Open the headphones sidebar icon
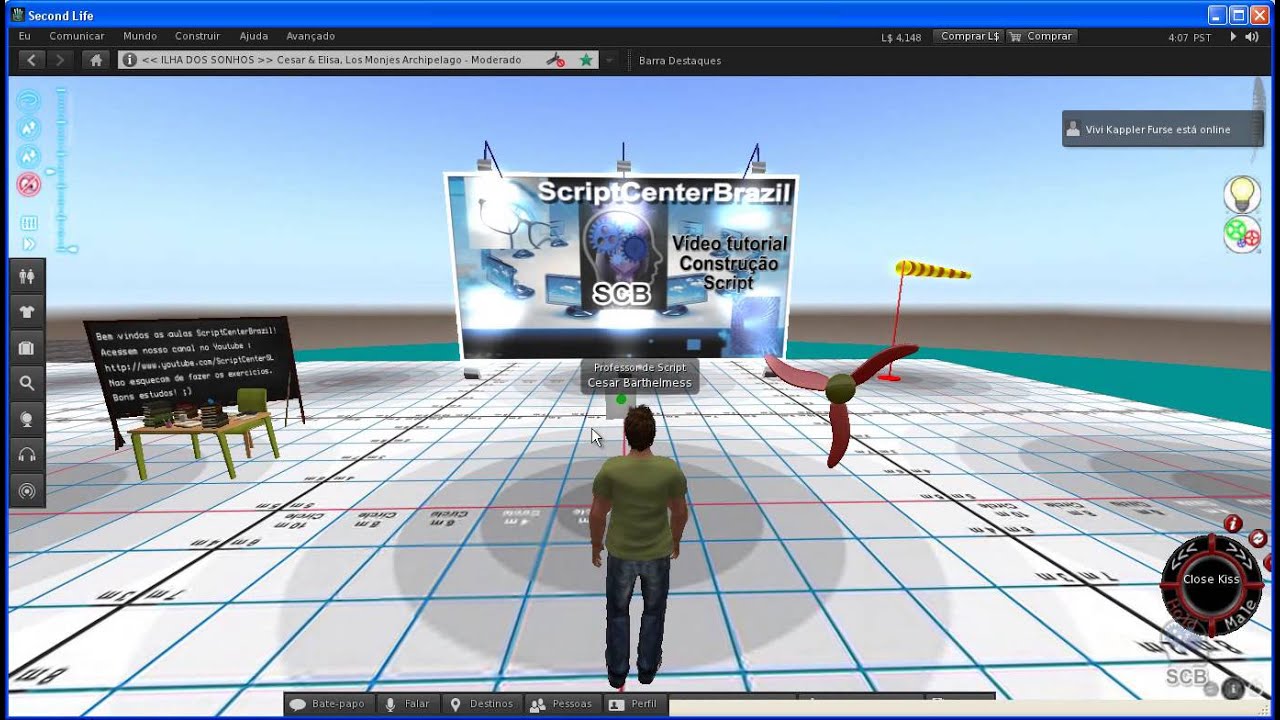 (27, 455)
